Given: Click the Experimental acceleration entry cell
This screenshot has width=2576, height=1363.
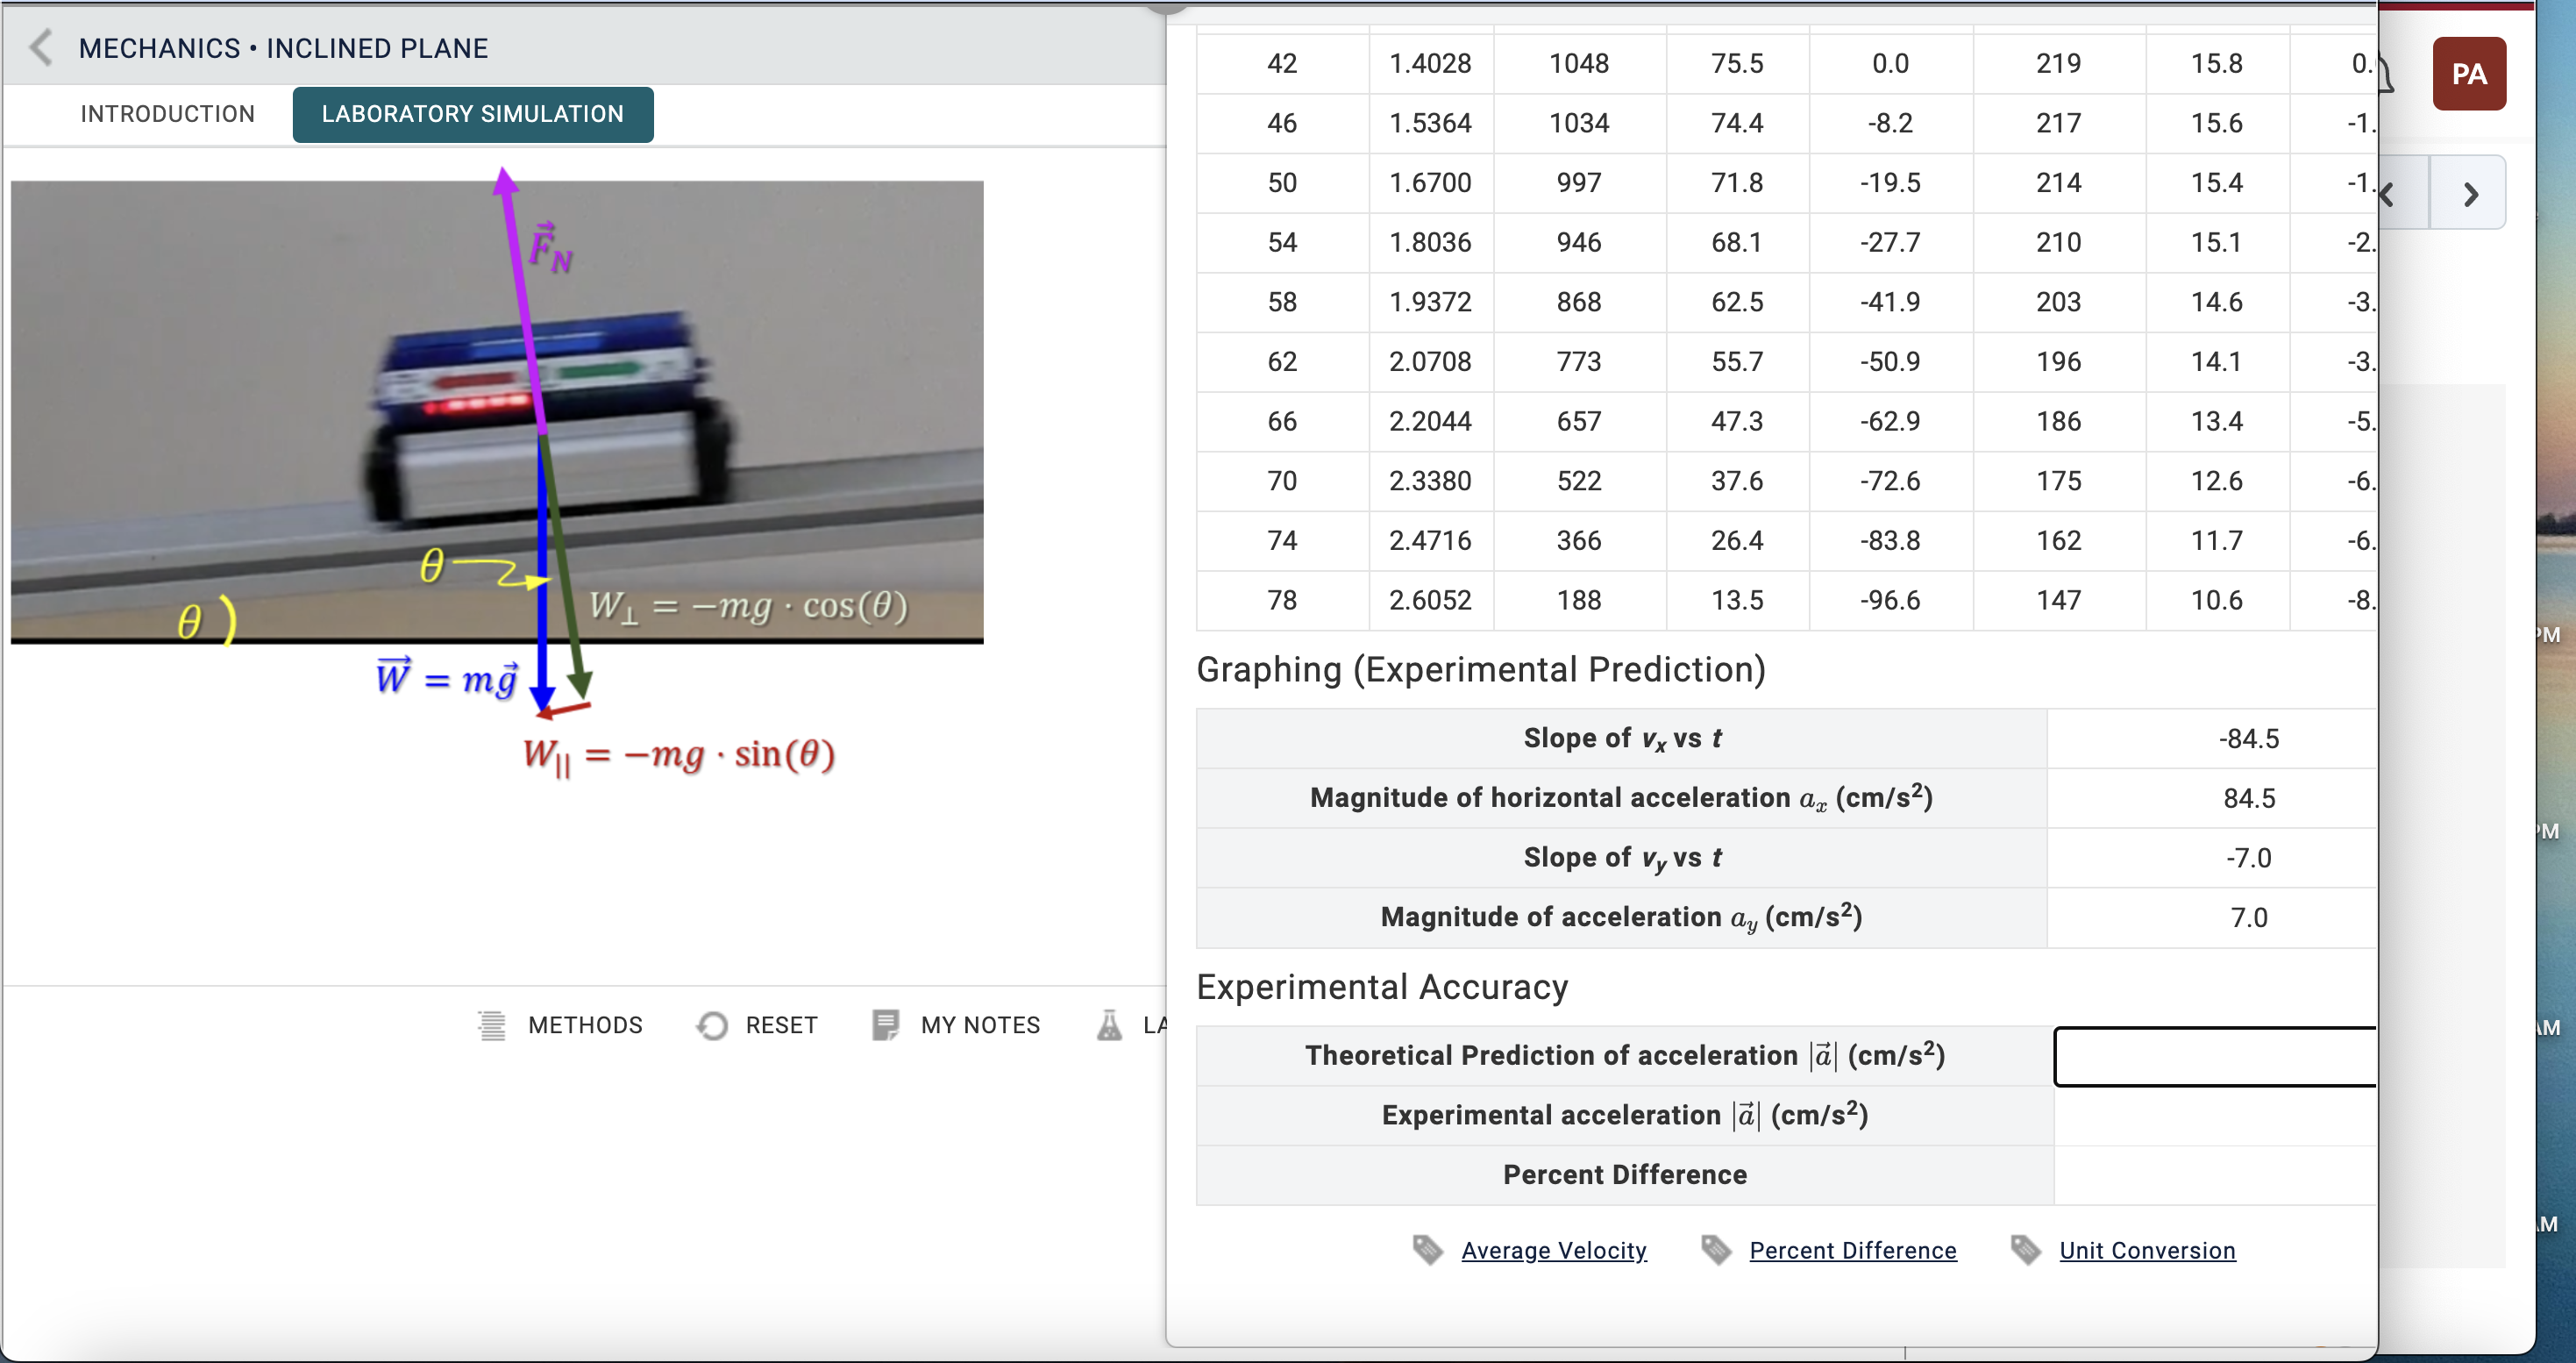Looking at the screenshot, I should pos(2213,1115).
